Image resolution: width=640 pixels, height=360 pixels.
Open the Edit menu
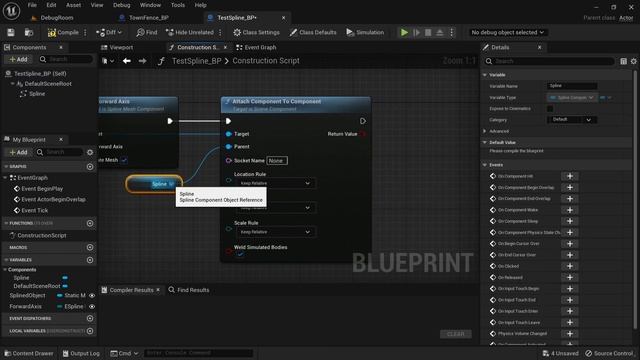click(x=51, y=5)
